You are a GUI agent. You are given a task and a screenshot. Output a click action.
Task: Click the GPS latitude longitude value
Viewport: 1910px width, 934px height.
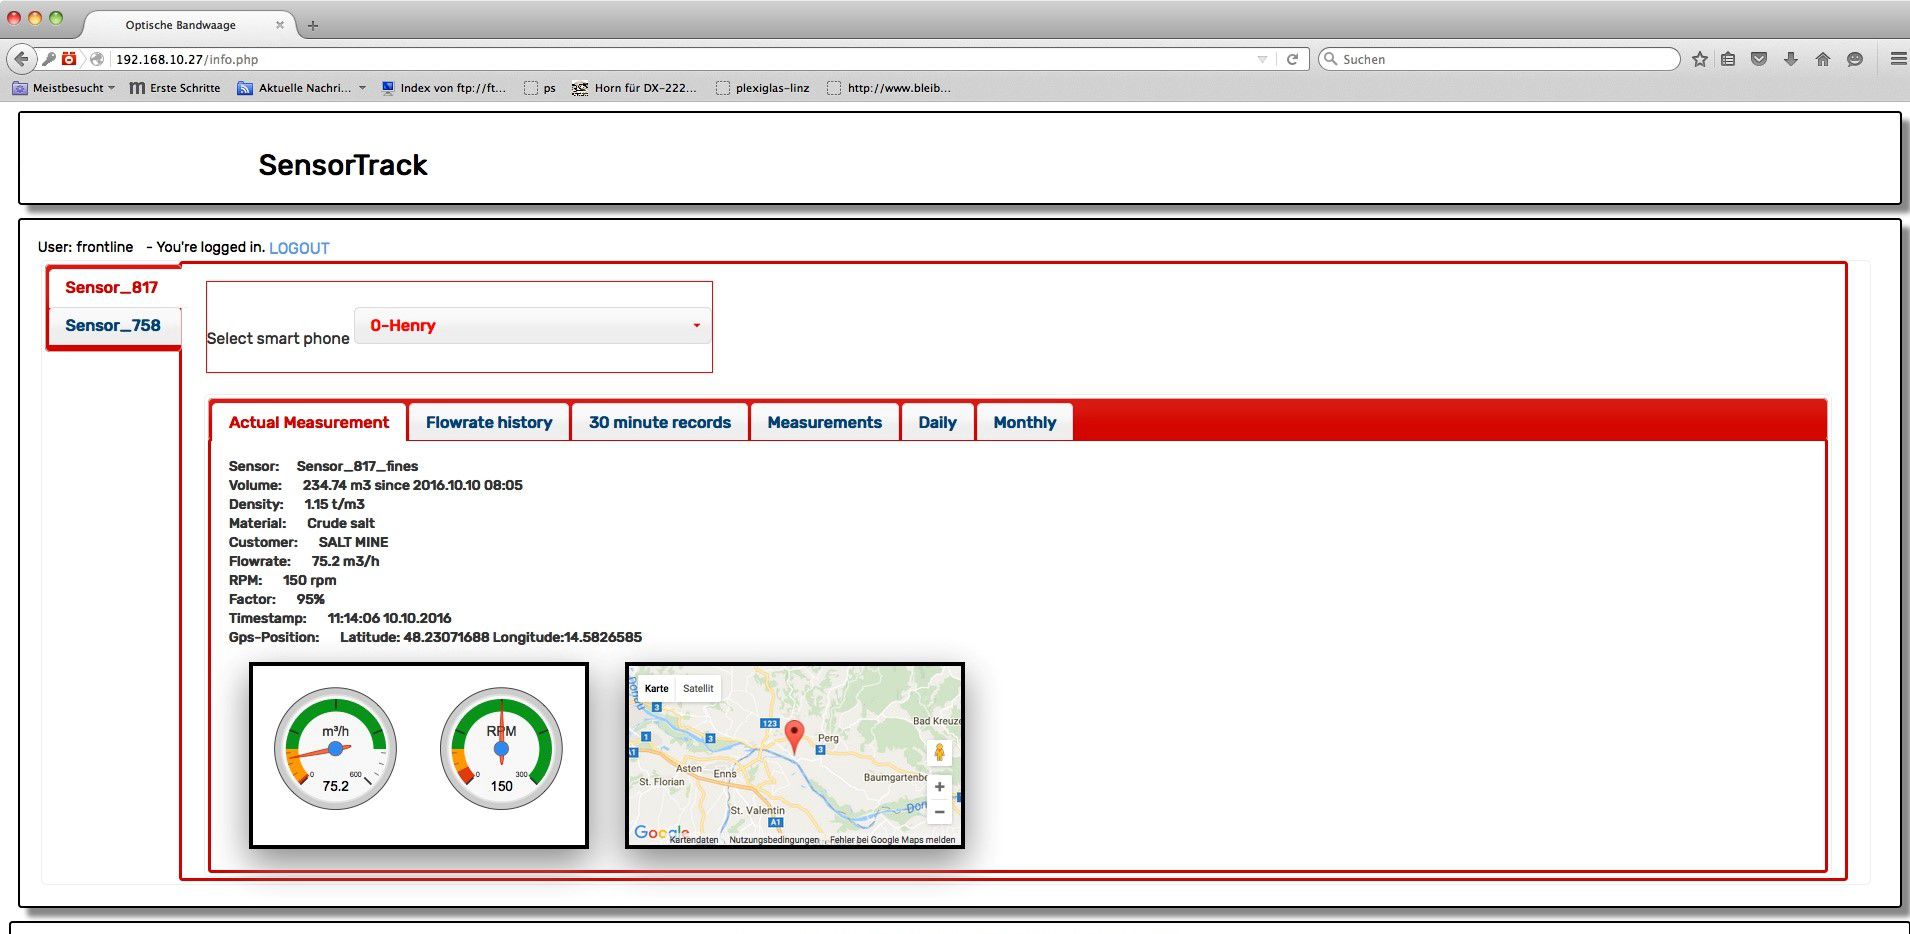point(491,637)
